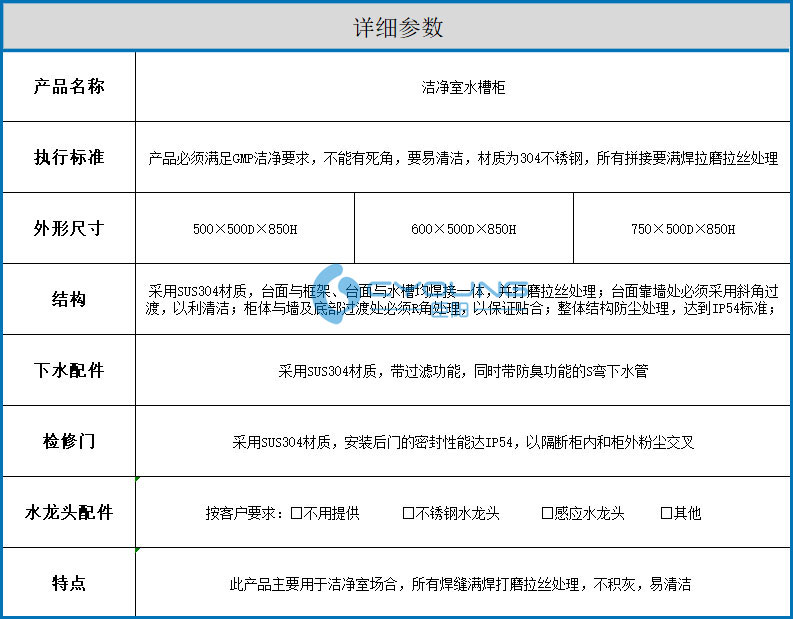The image size is (793, 619).
Task: Enable the 感应水龙头 checkbox
Action: click(x=547, y=514)
